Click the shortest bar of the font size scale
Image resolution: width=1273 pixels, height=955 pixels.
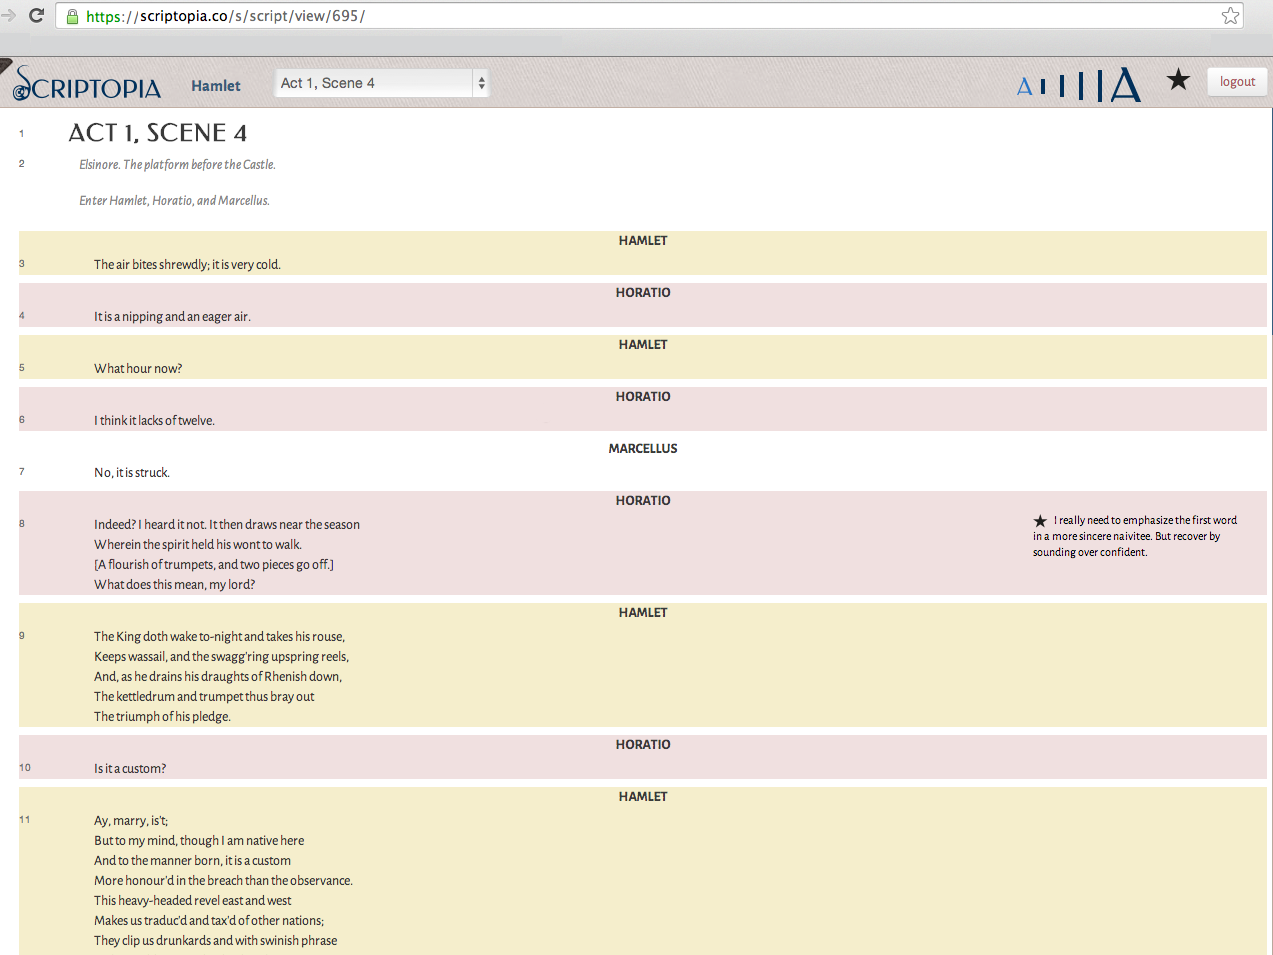1043,87
